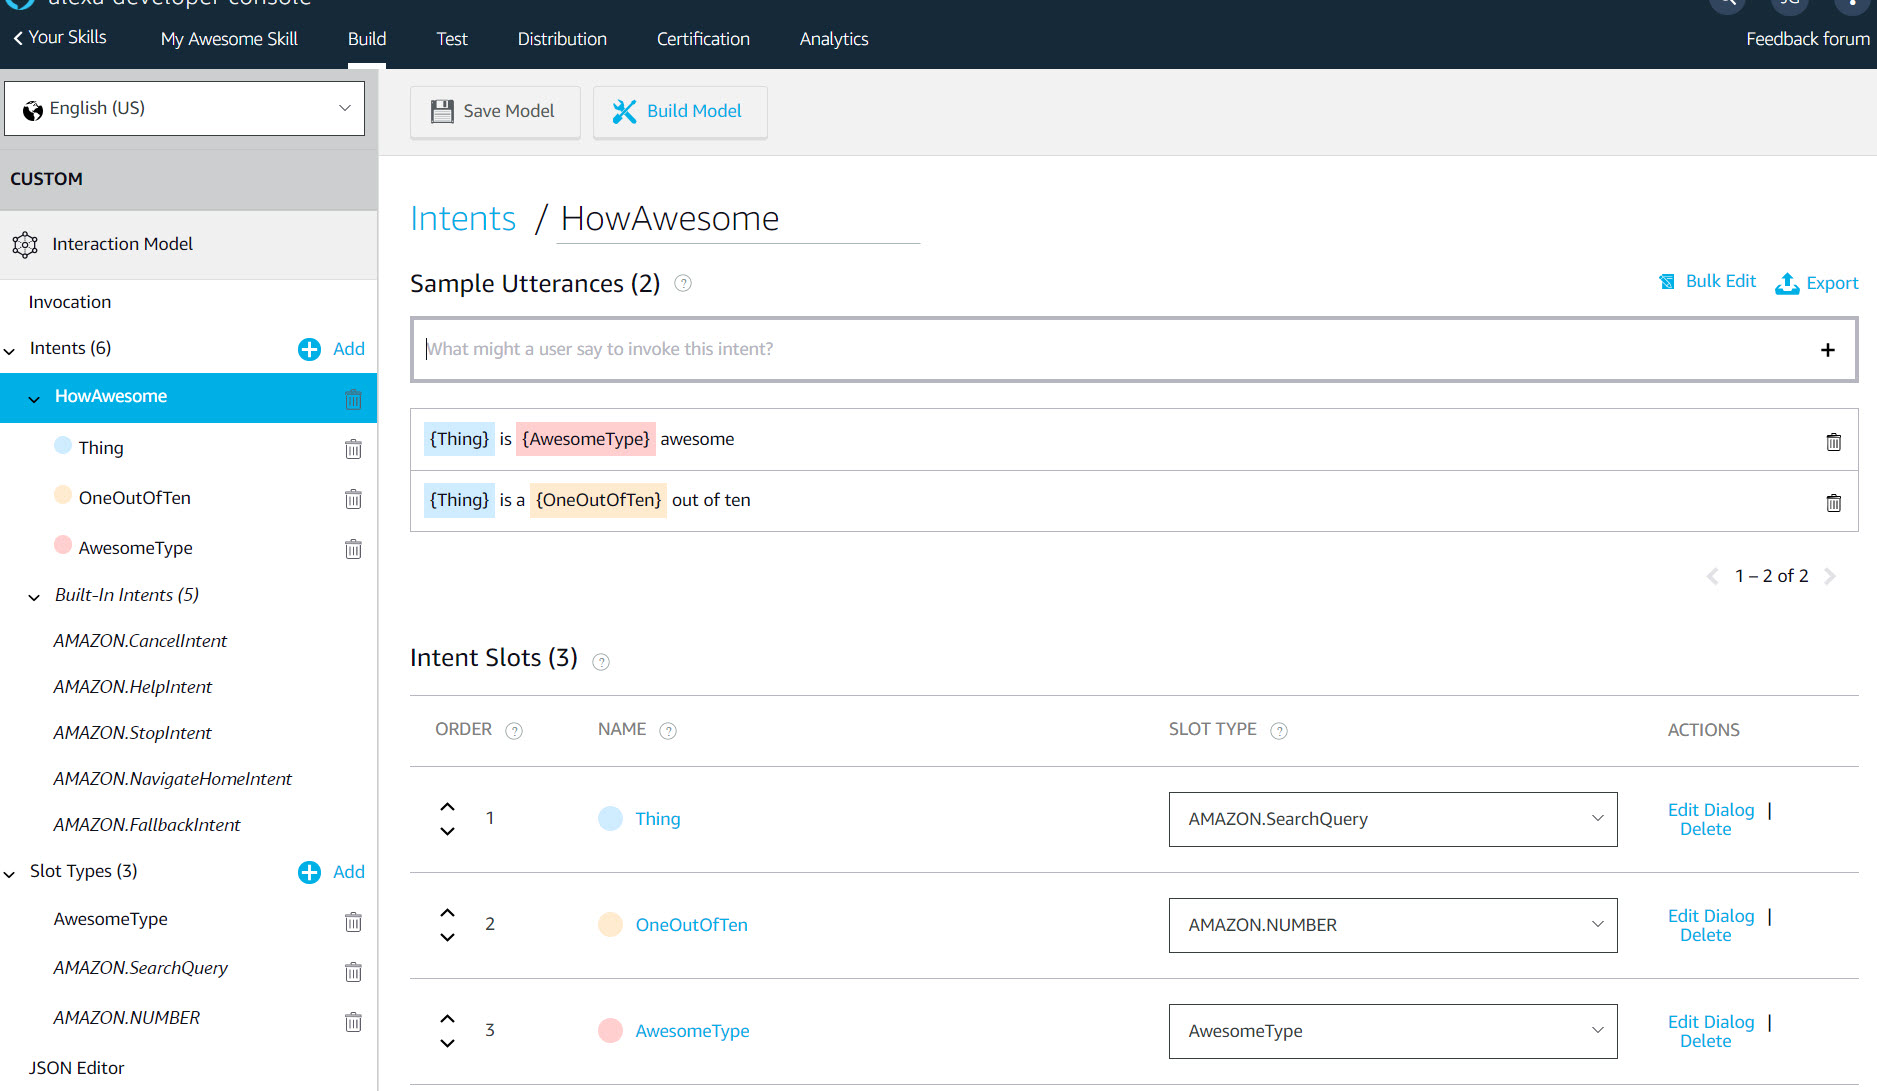Click the pink AwesomeType color dot in slots table
Image resolution: width=1877 pixels, height=1091 pixels.
pyautogui.click(x=610, y=1030)
